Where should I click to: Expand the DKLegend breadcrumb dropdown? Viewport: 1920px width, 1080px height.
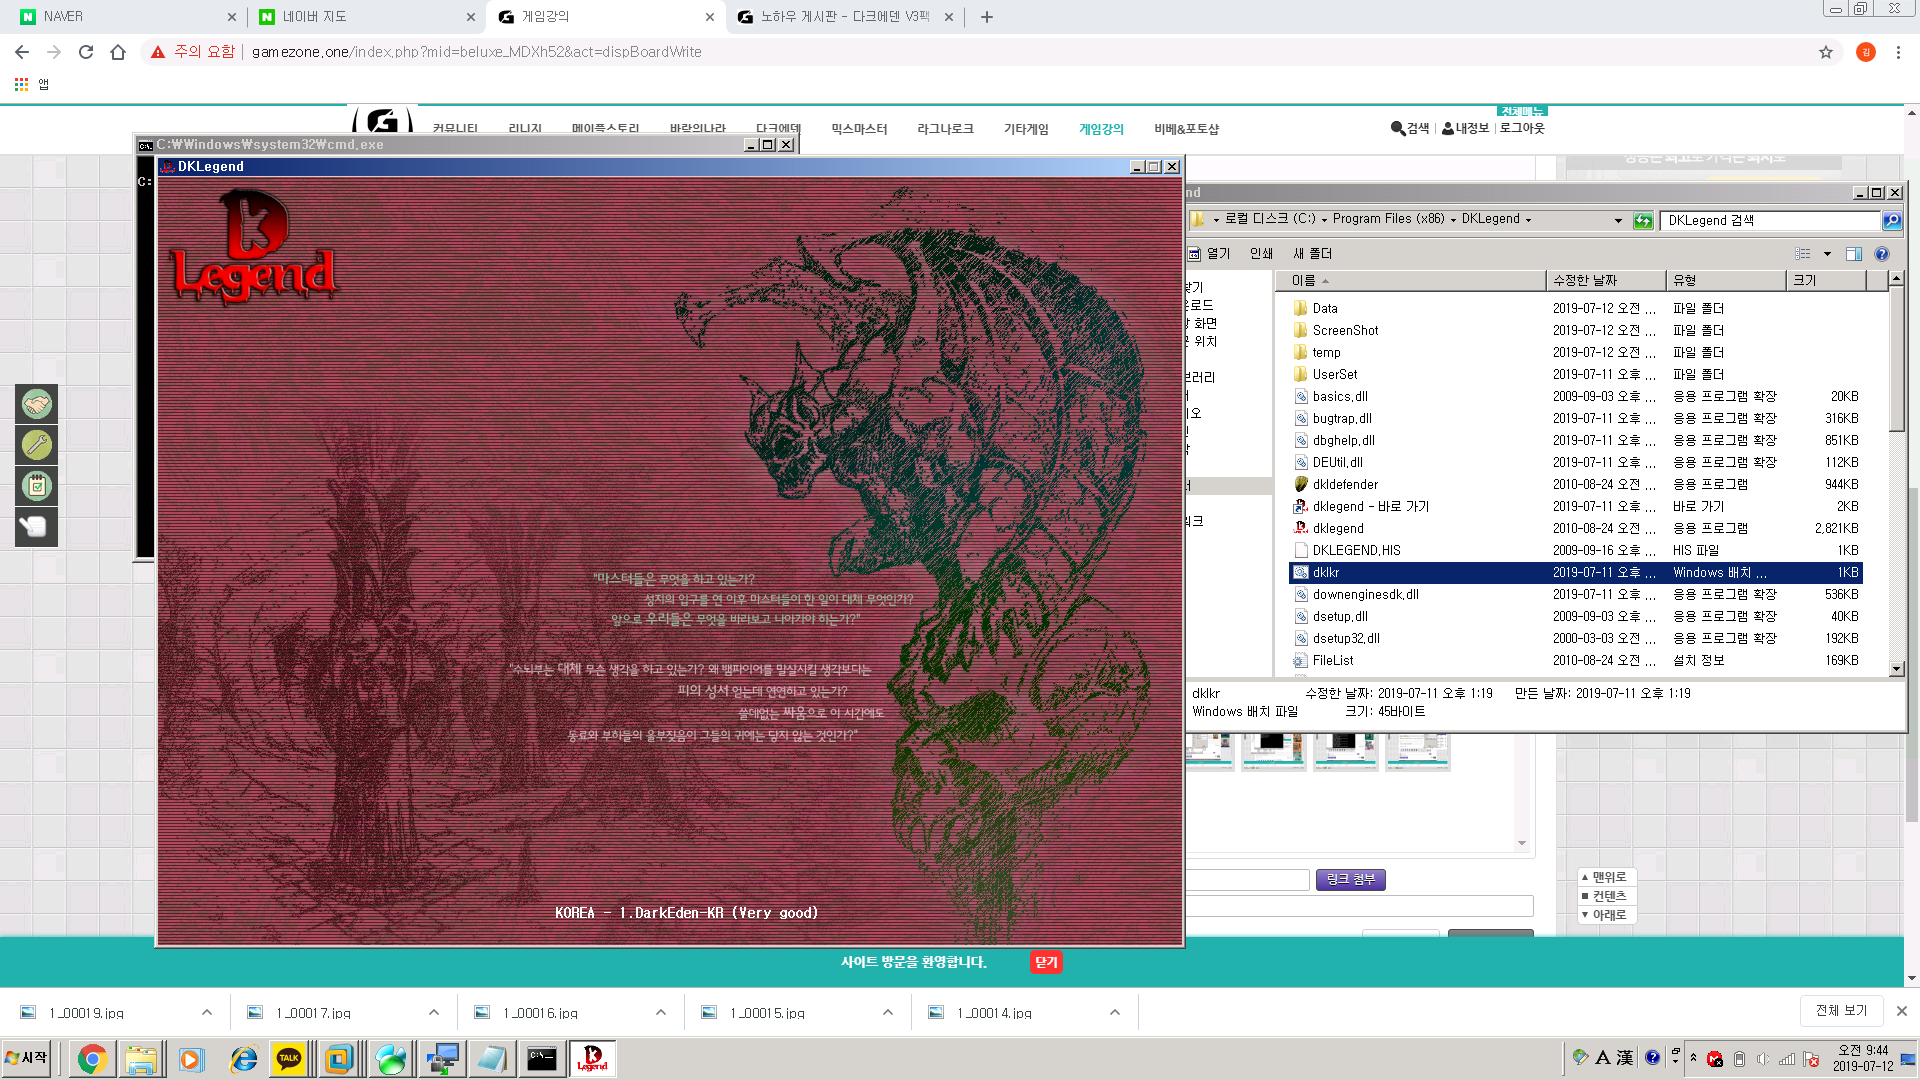1528,220
